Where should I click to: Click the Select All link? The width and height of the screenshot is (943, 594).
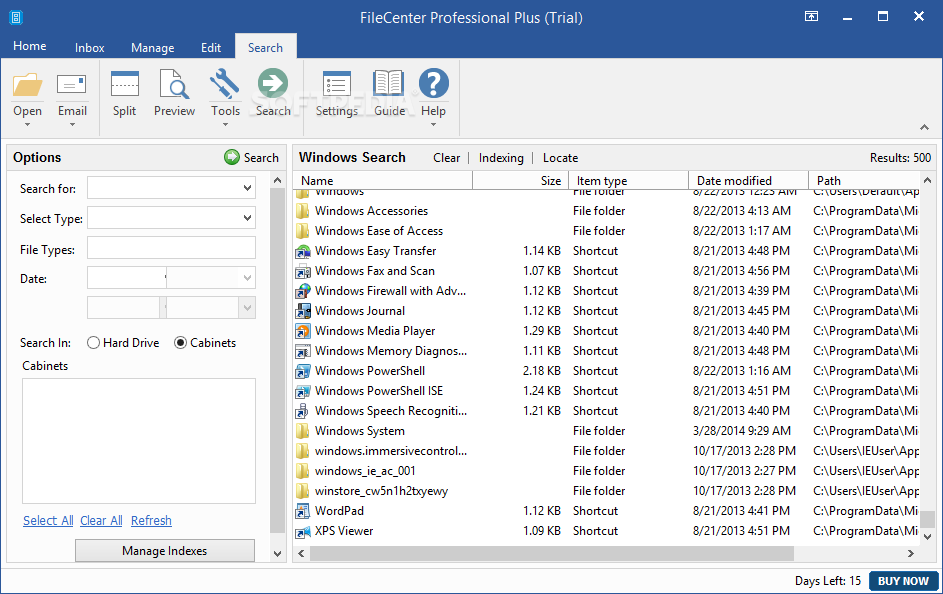pos(48,521)
